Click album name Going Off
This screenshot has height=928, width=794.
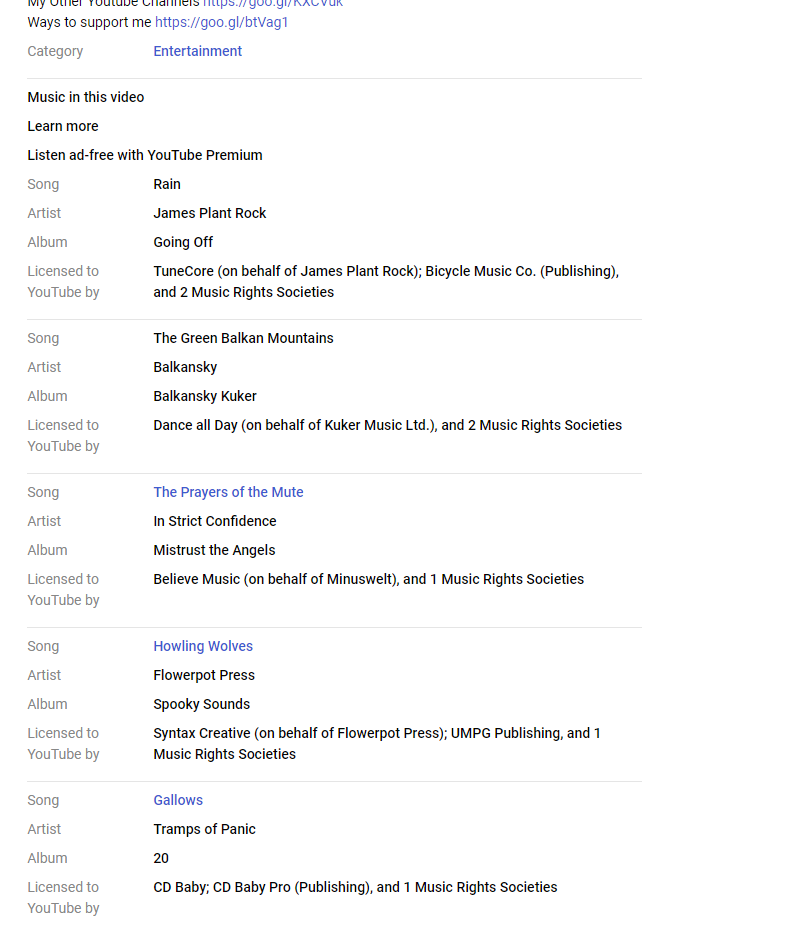(x=183, y=242)
